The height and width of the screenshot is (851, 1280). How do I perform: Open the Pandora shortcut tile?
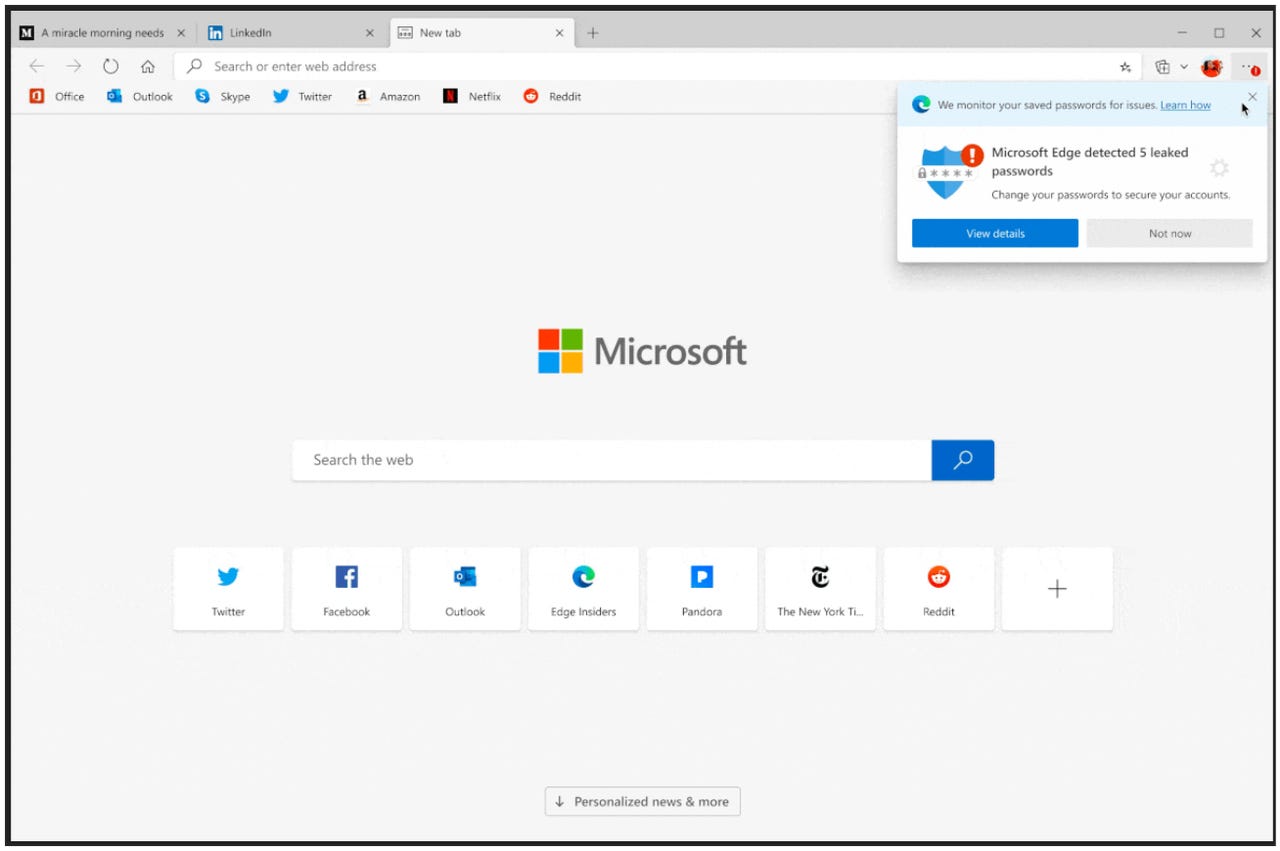tap(701, 588)
